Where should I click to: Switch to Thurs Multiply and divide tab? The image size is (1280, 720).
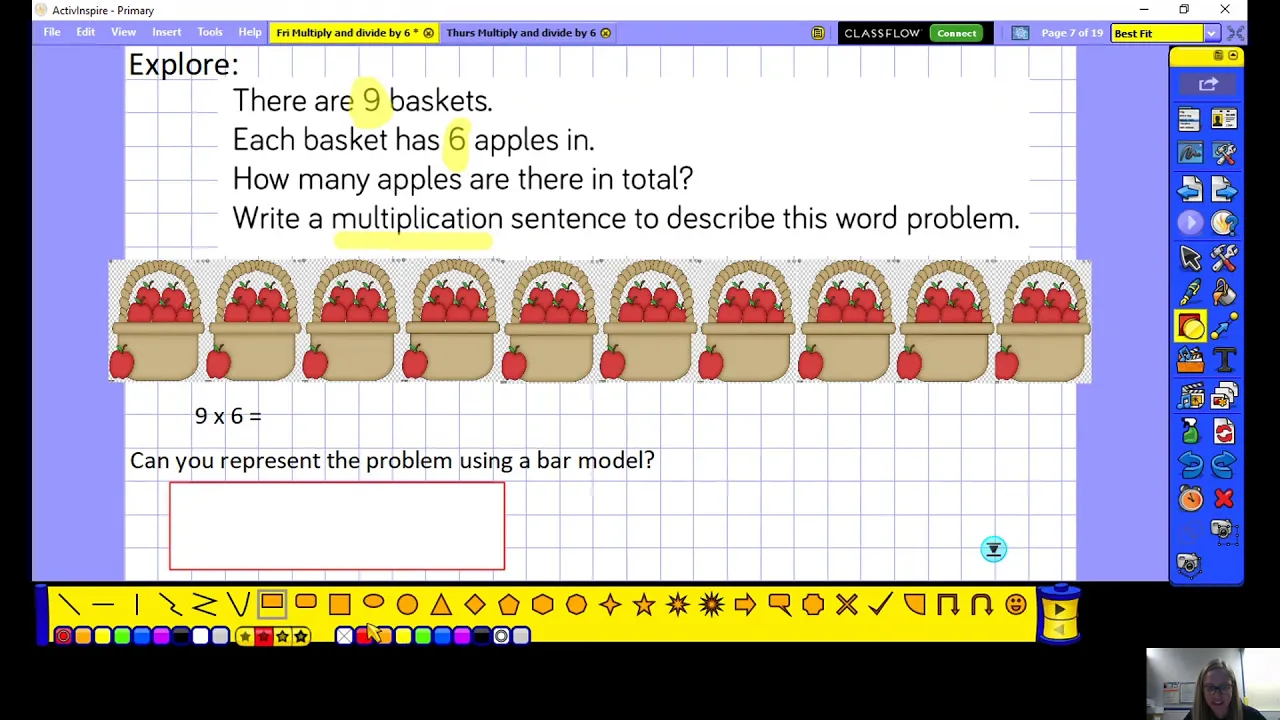click(521, 33)
